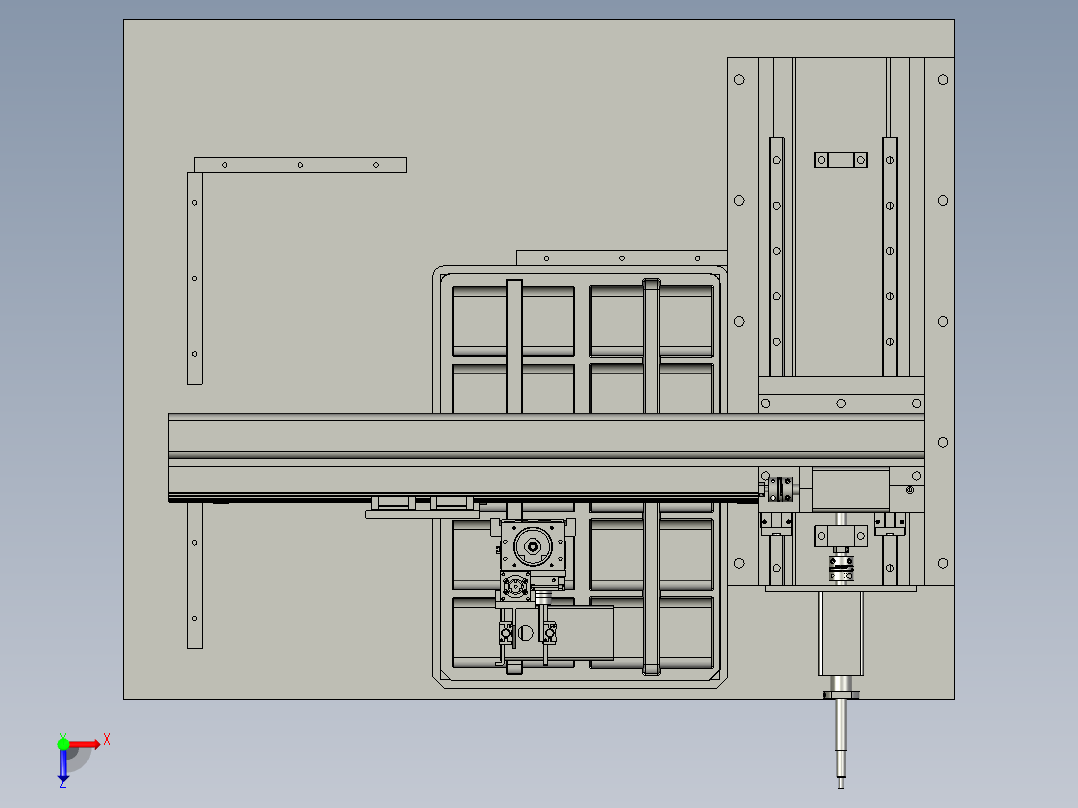Click the blue Z axis arrow of triad
Viewport: 1078px width, 808px height.
(63, 765)
